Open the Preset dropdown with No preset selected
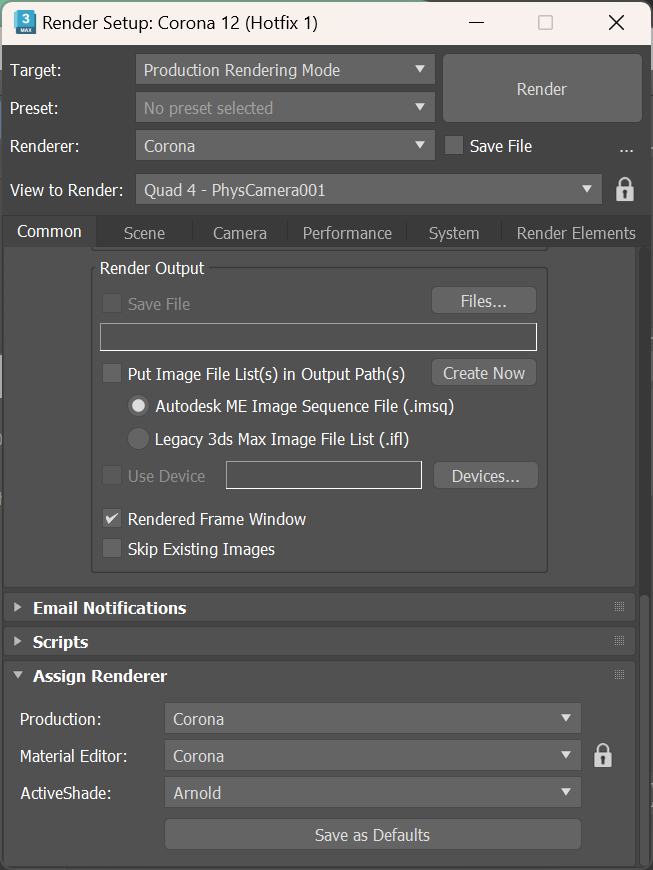653x870 pixels. click(285, 108)
